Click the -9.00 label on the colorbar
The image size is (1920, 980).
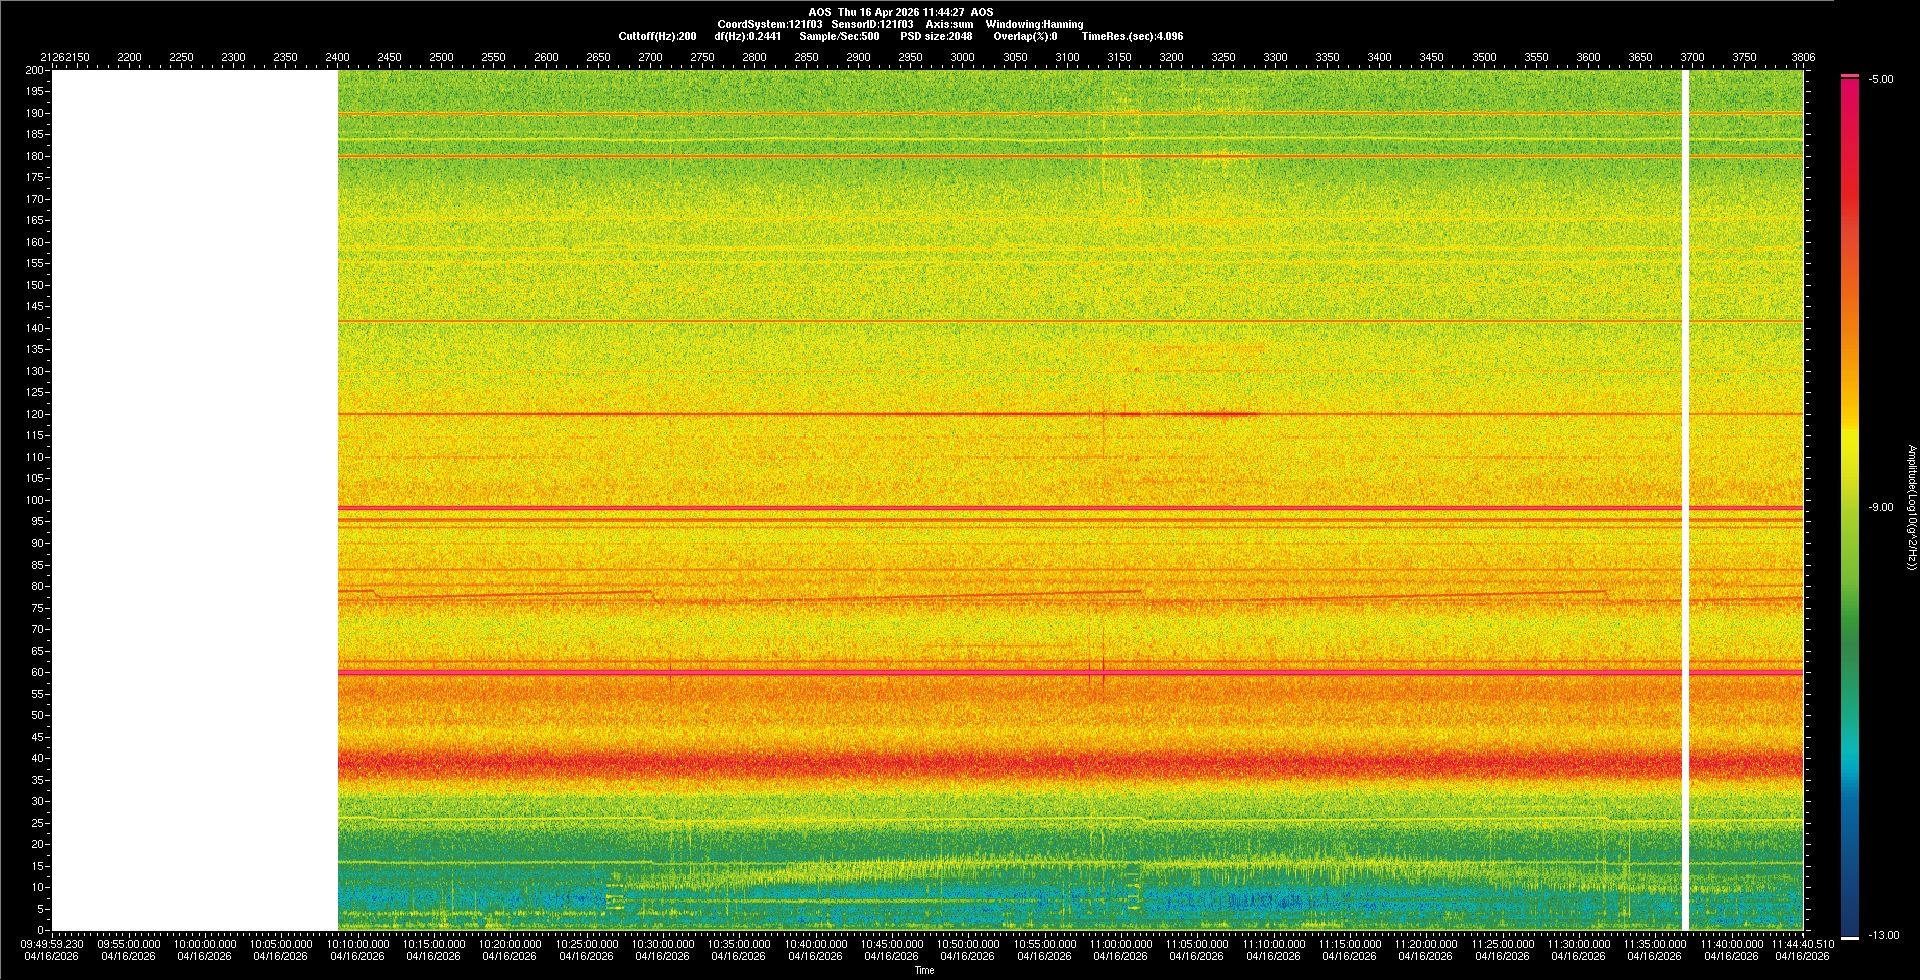pos(1880,508)
